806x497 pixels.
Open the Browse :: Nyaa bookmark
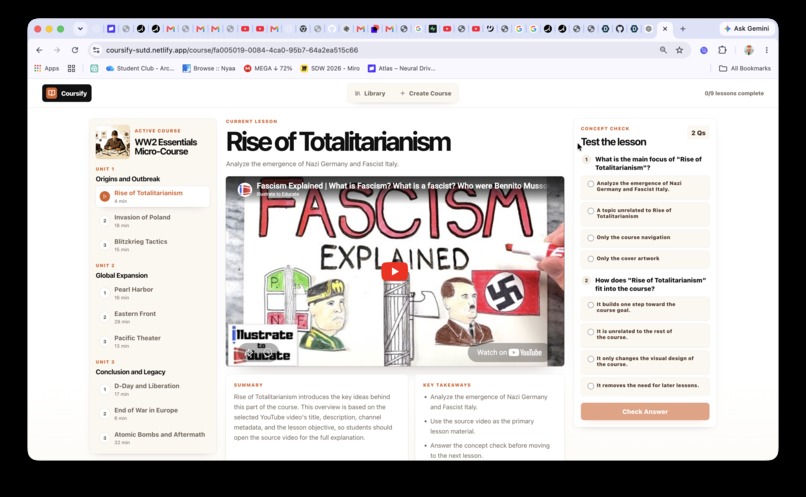click(x=209, y=68)
